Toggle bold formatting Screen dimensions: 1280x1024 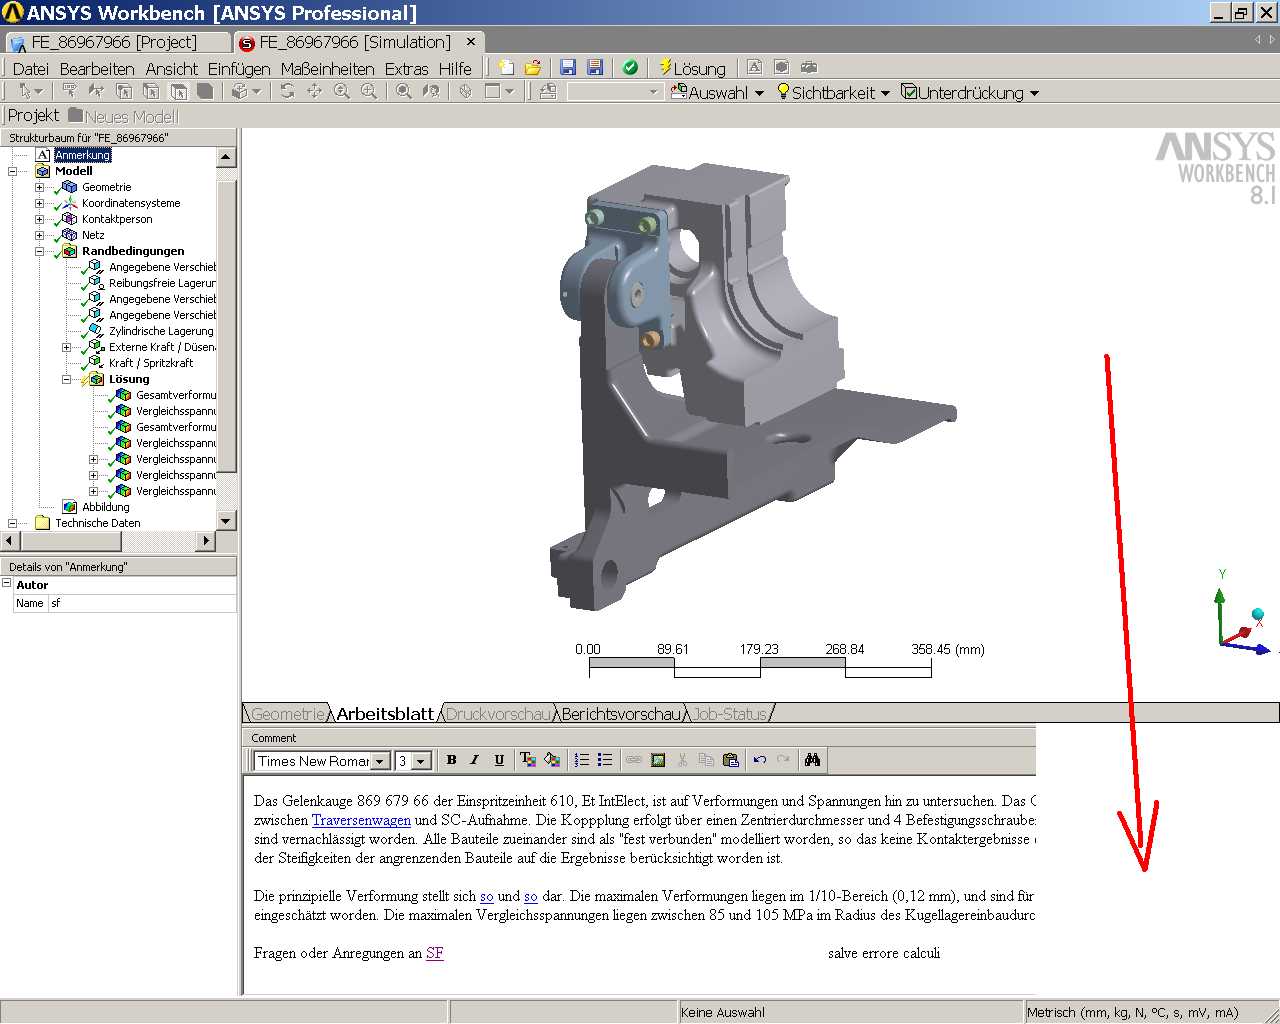tap(451, 760)
